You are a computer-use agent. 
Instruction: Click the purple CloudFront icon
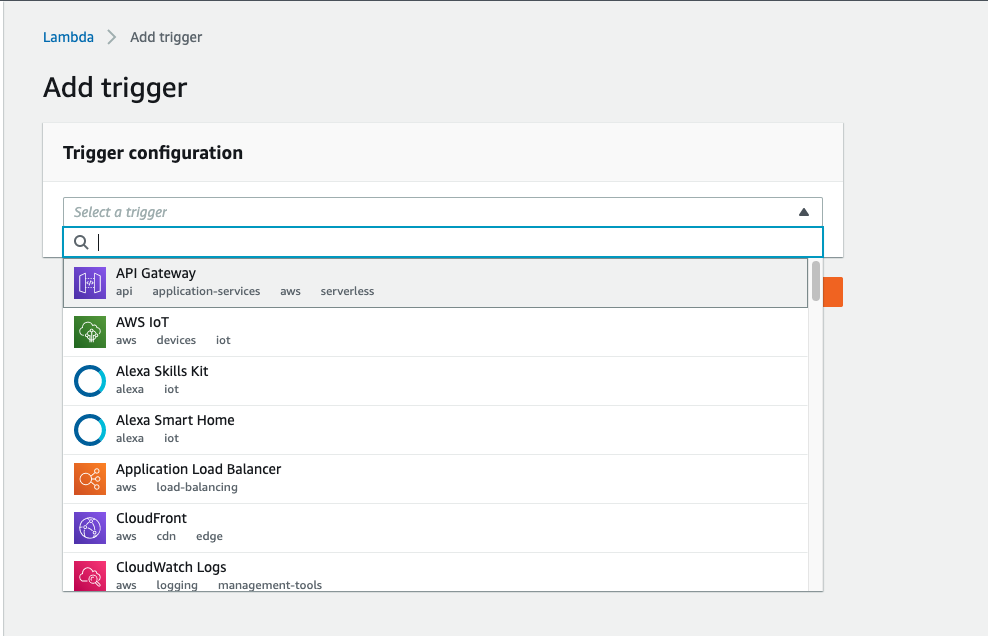click(90, 528)
